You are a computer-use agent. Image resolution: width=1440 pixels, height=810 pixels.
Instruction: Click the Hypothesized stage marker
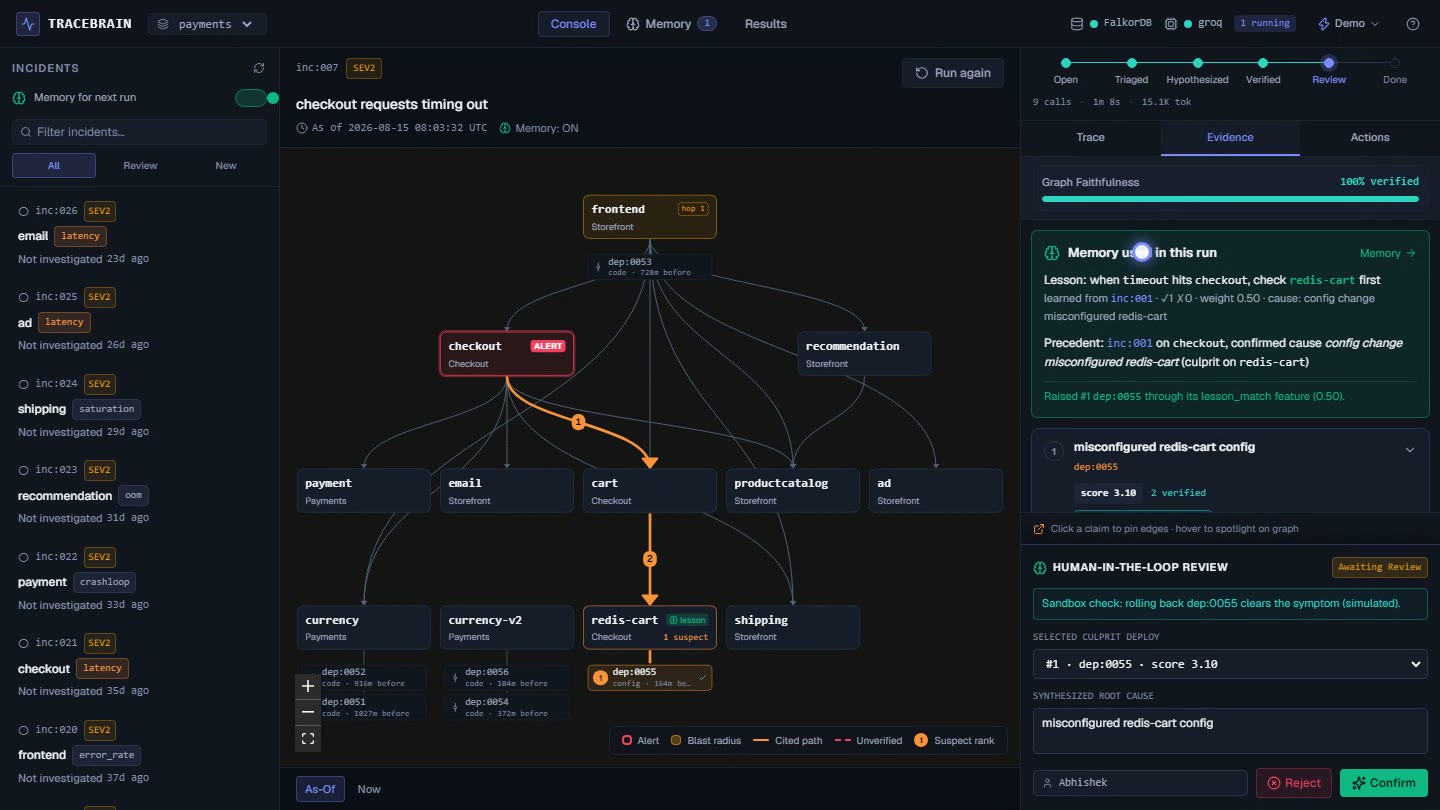[x=1197, y=63]
